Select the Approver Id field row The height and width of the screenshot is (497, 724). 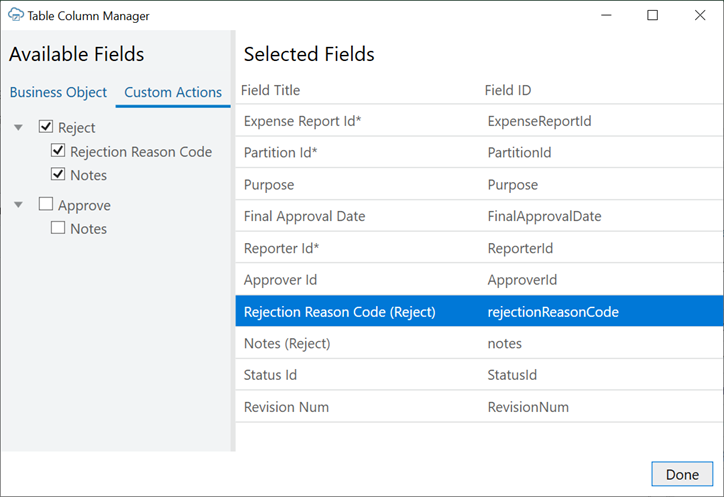point(478,280)
